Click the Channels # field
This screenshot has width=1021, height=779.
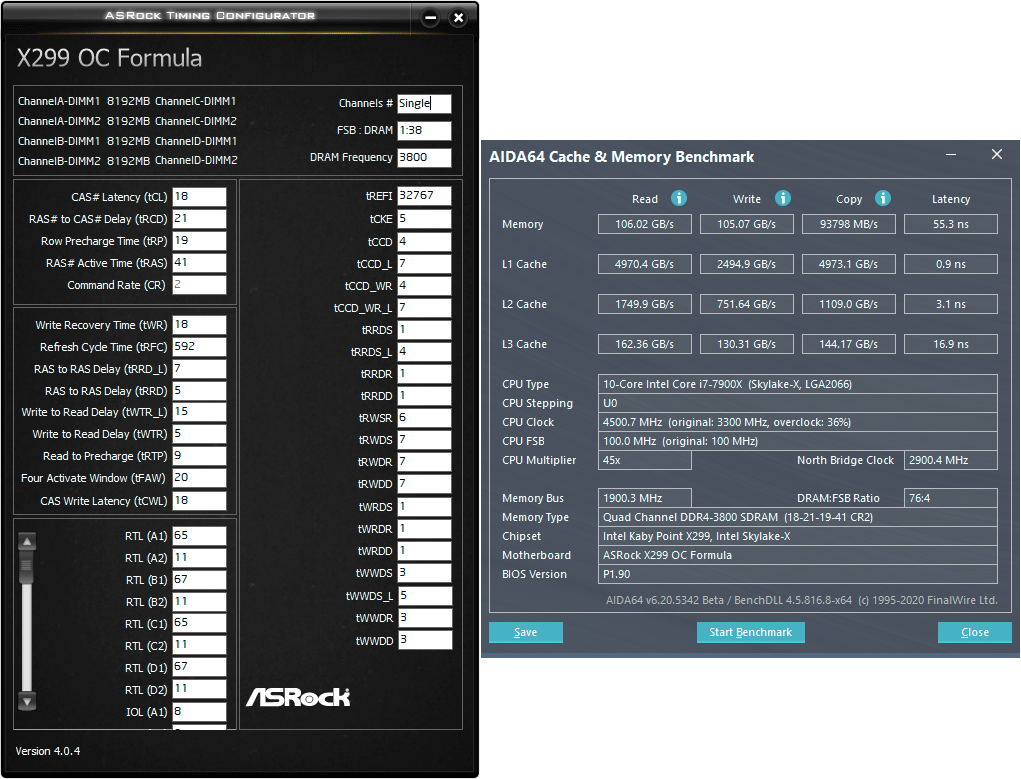424,104
